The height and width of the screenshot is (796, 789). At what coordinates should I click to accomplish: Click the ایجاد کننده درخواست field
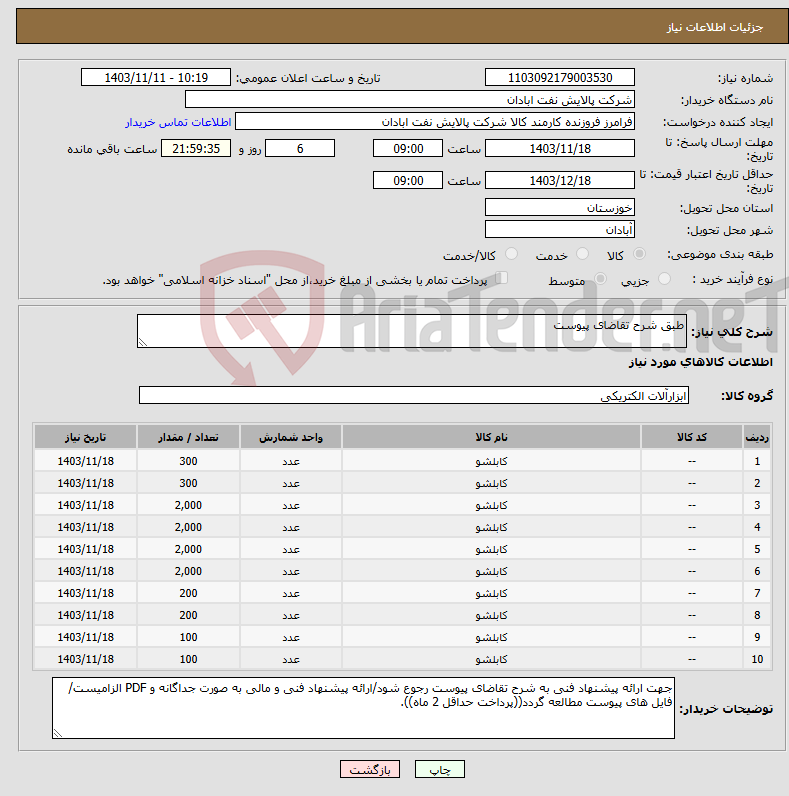point(435,122)
